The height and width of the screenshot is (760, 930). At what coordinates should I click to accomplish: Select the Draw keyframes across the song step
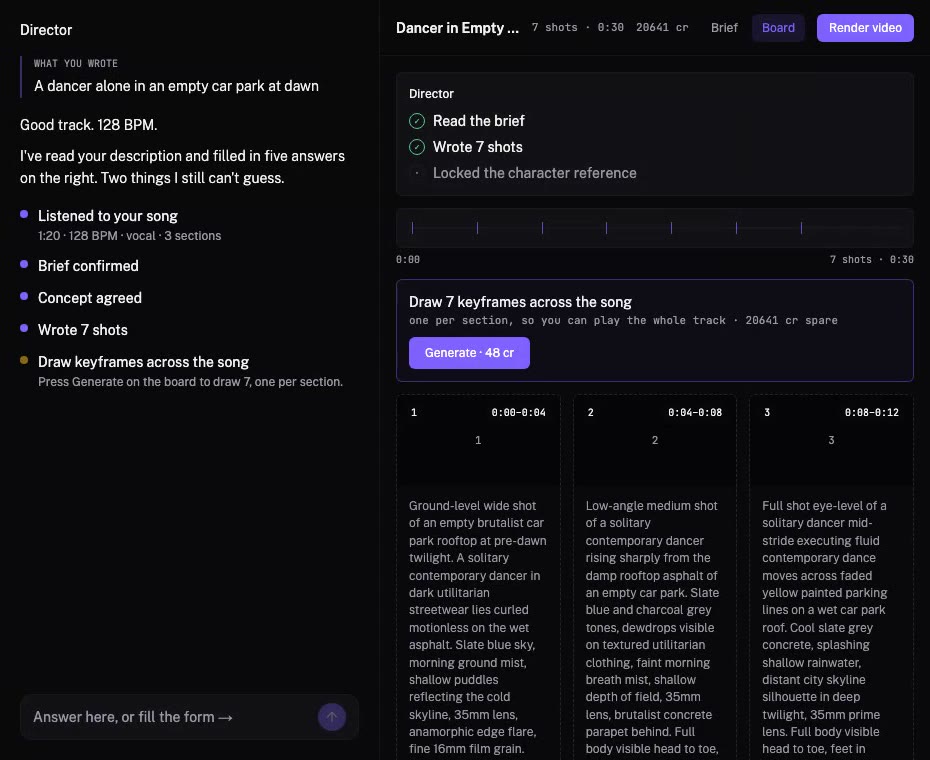click(x=144, y=362)
